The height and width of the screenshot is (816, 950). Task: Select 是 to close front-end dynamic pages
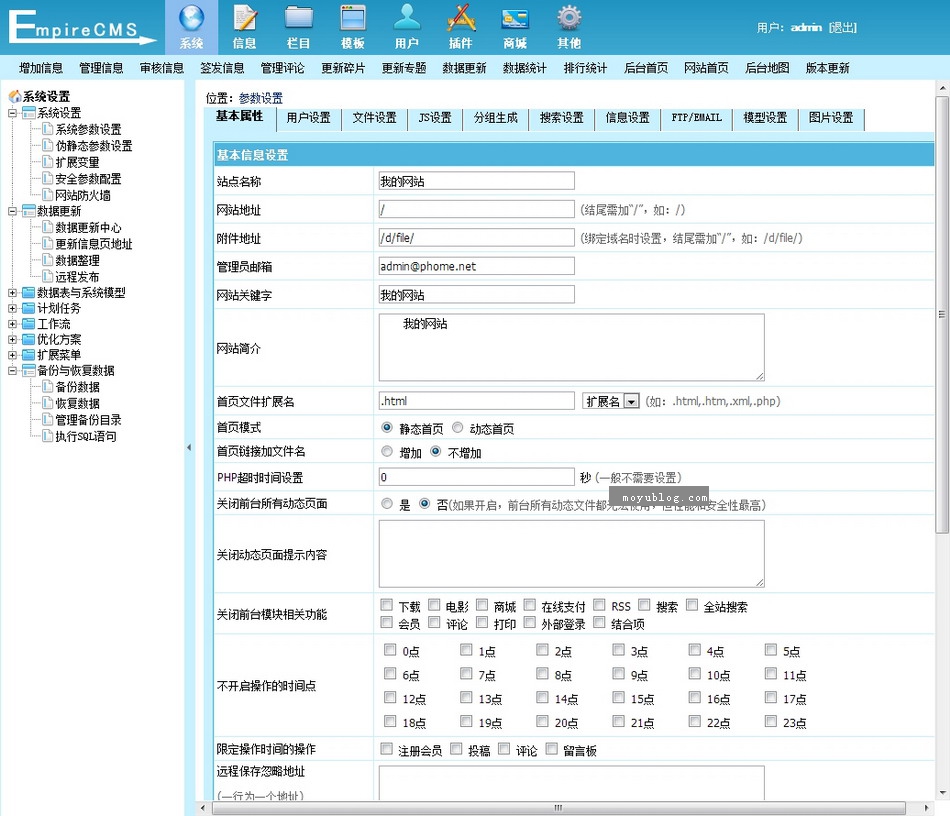click(387, 503)
